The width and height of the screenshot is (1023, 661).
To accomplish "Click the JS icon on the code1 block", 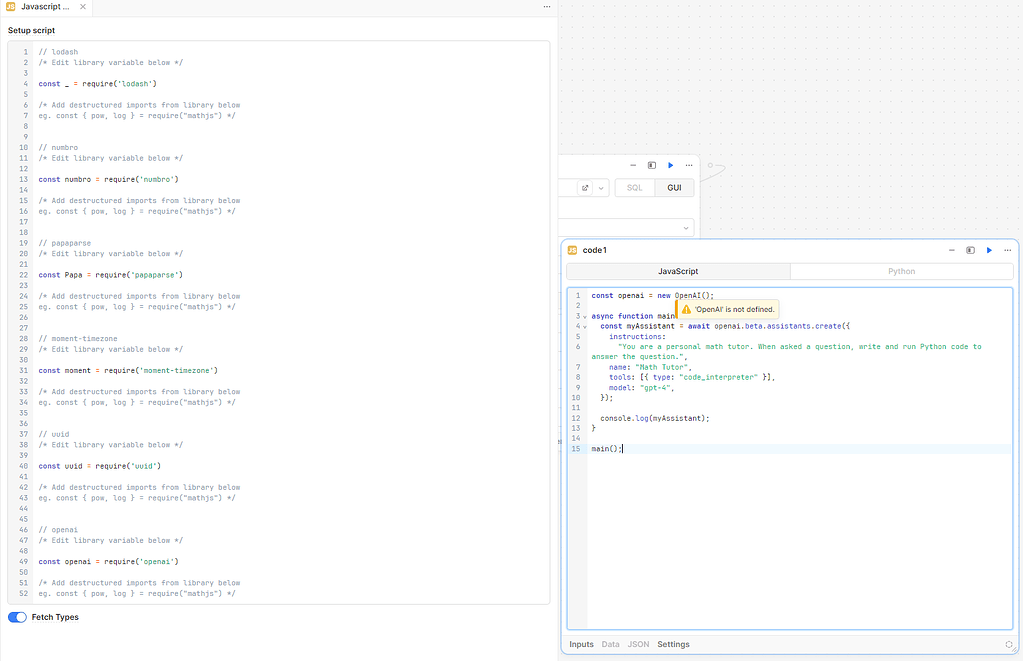I will pos(570,250).
